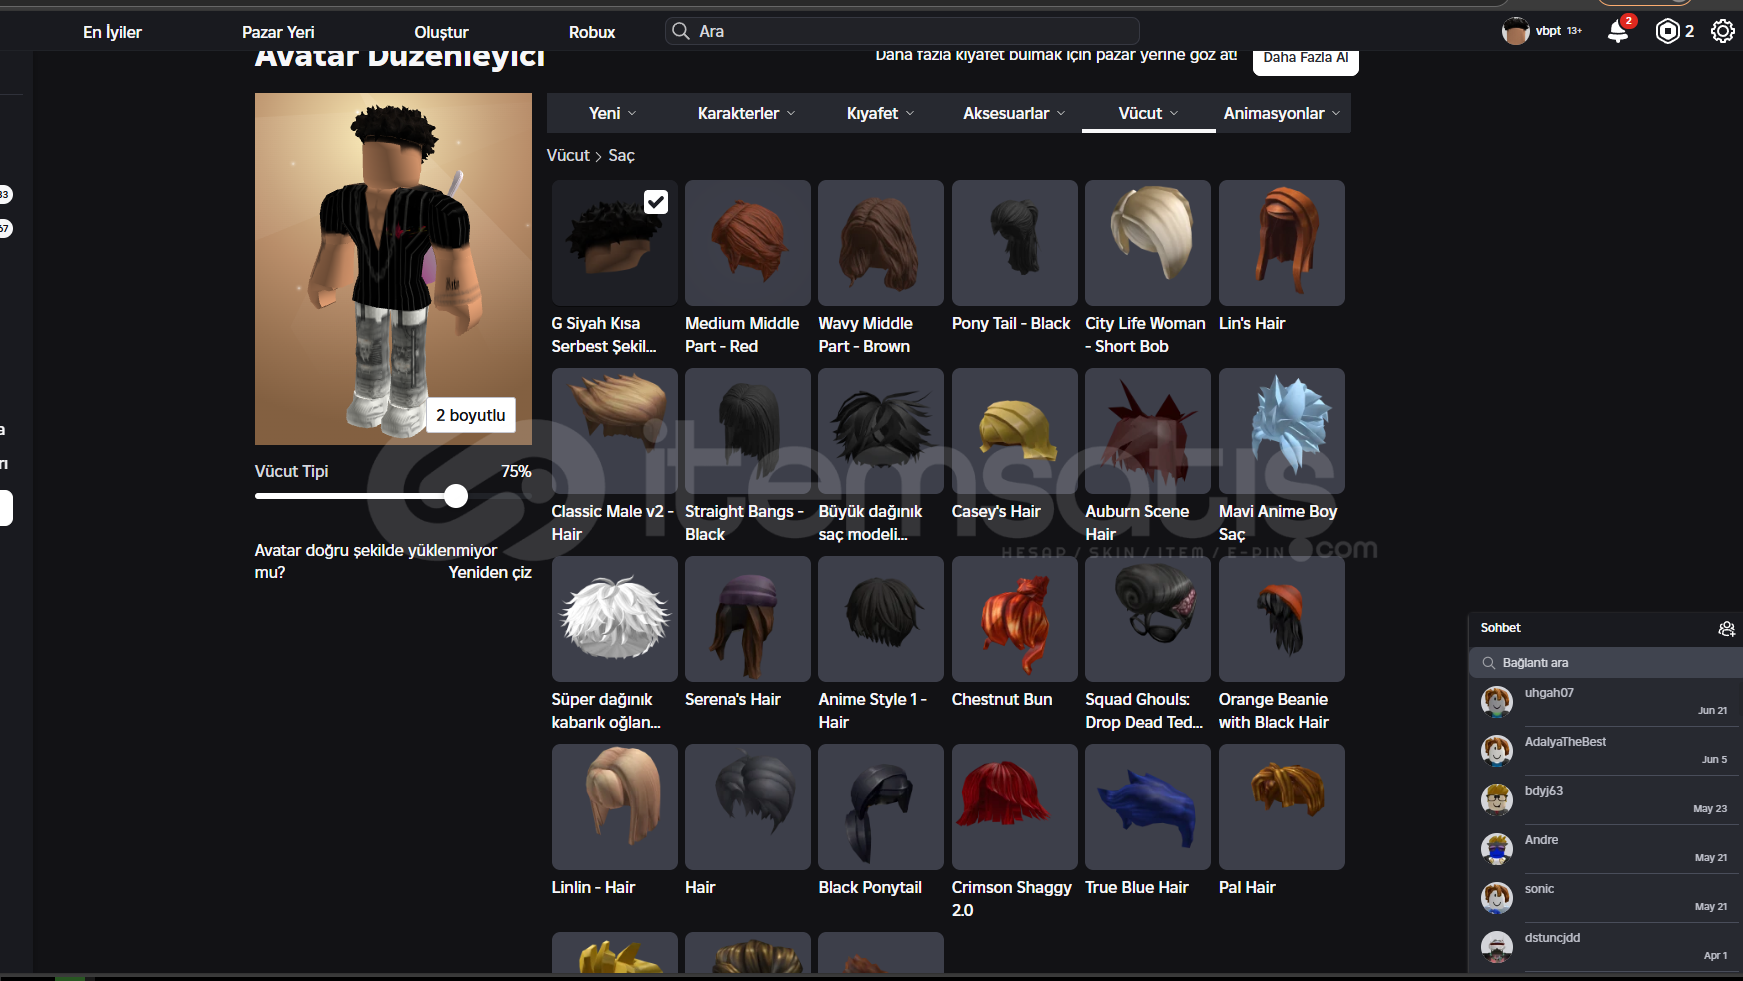The height and width of the screenshot is (981, 1743).
Task: Click inside the Ara search field
Action: pyautogui.click(x=902, y=31)
